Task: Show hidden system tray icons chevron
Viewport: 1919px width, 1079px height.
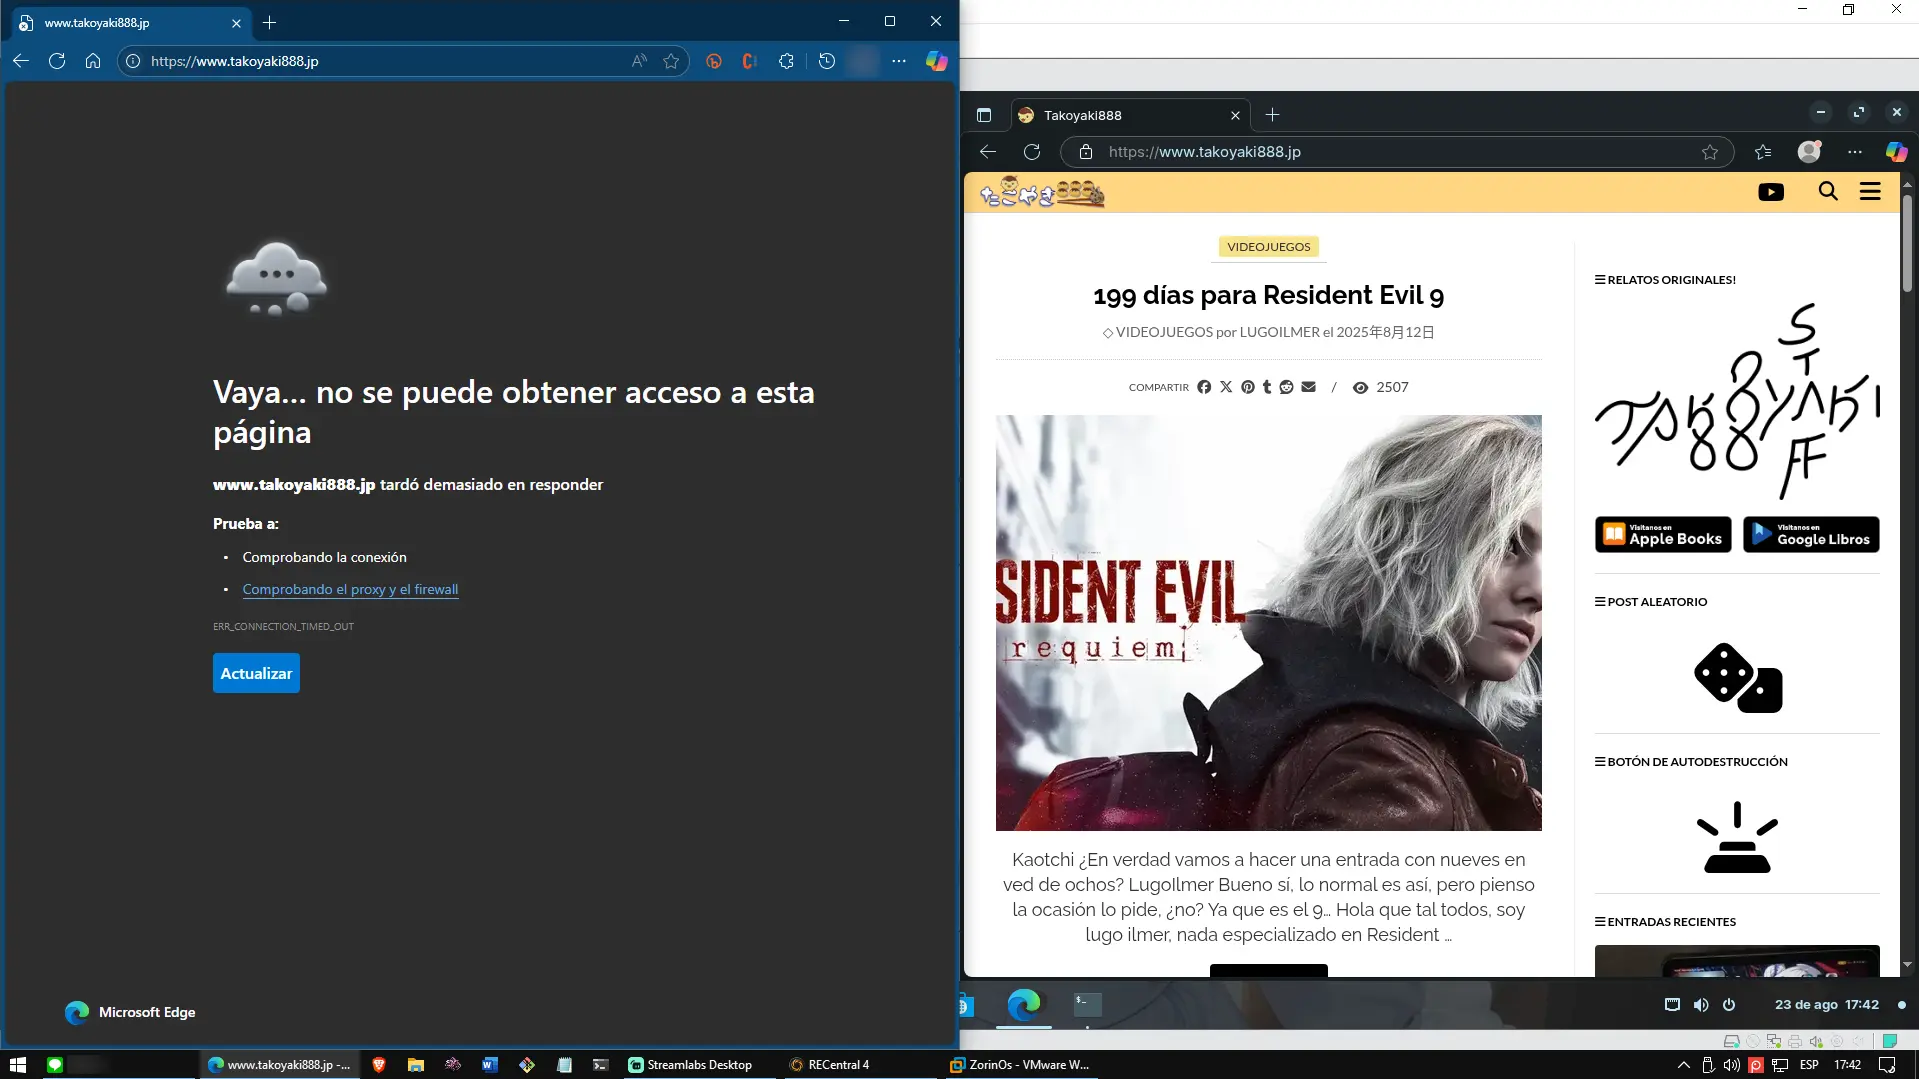Action: tap(1683, 1065)
